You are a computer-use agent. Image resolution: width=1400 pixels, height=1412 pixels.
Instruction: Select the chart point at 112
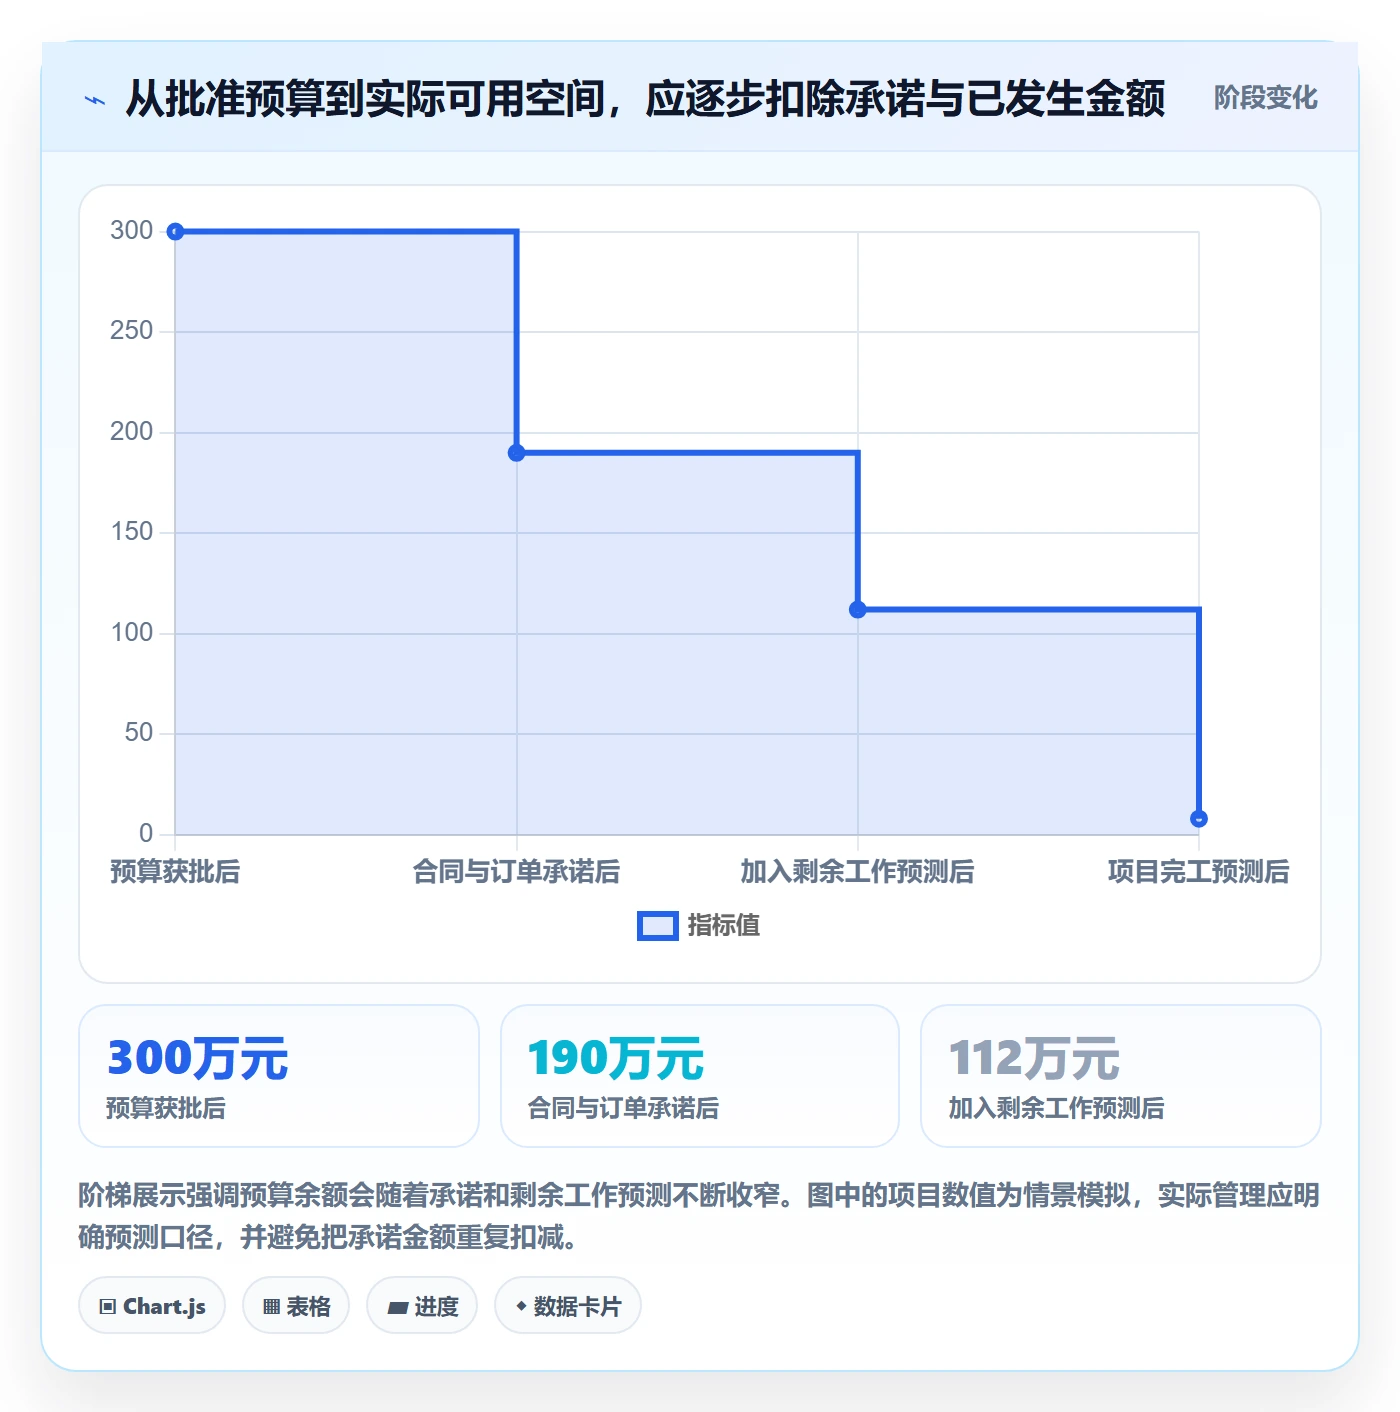(x=857, y=609)
